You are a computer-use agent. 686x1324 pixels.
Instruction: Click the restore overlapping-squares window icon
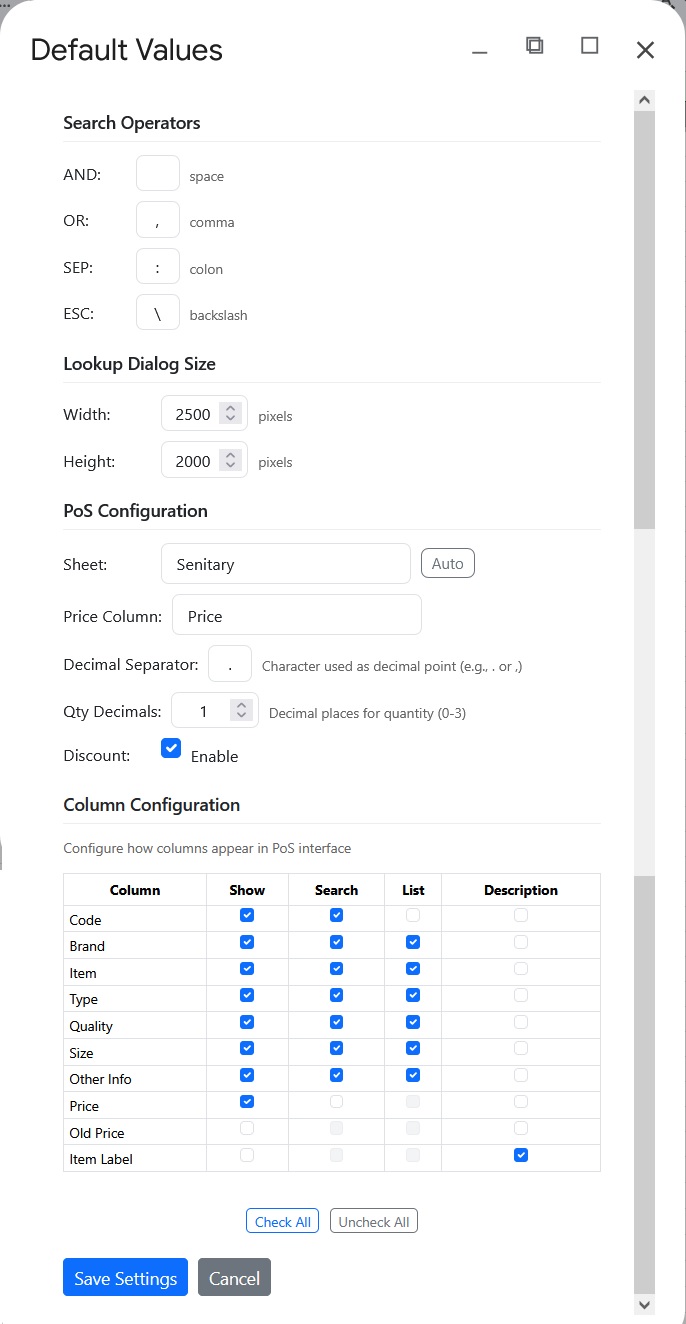535,45
